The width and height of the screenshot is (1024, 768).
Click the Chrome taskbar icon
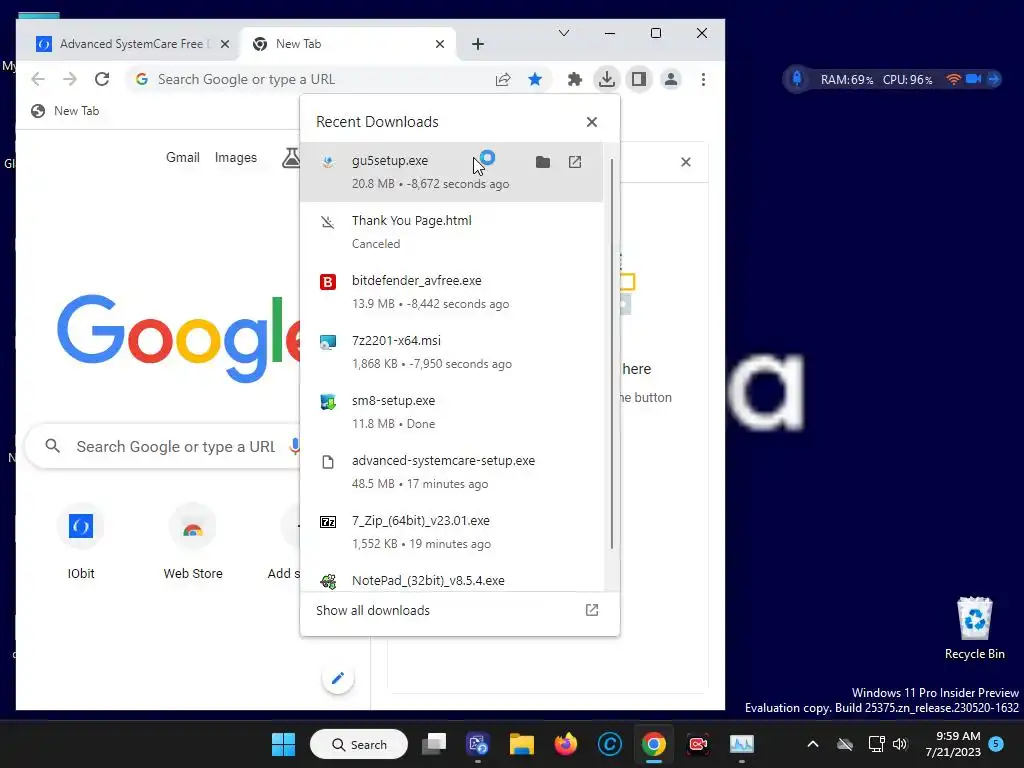[654, 744]
